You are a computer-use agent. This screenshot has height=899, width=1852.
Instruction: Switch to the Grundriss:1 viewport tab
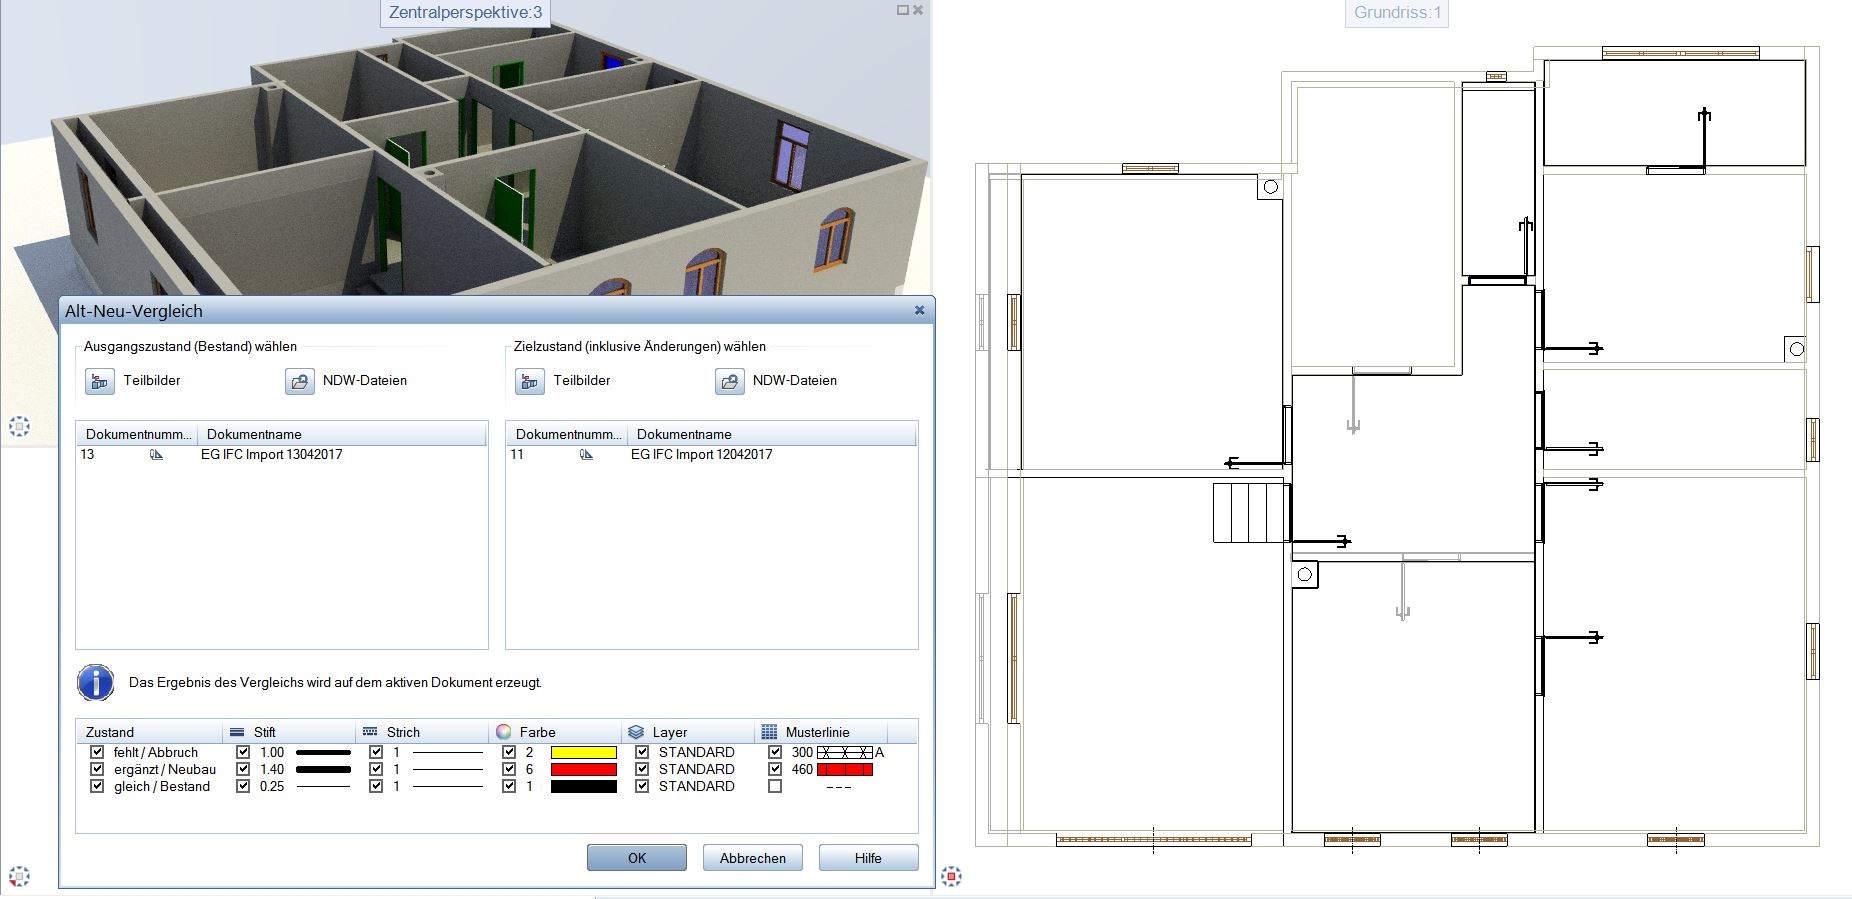pos(1396,13)
